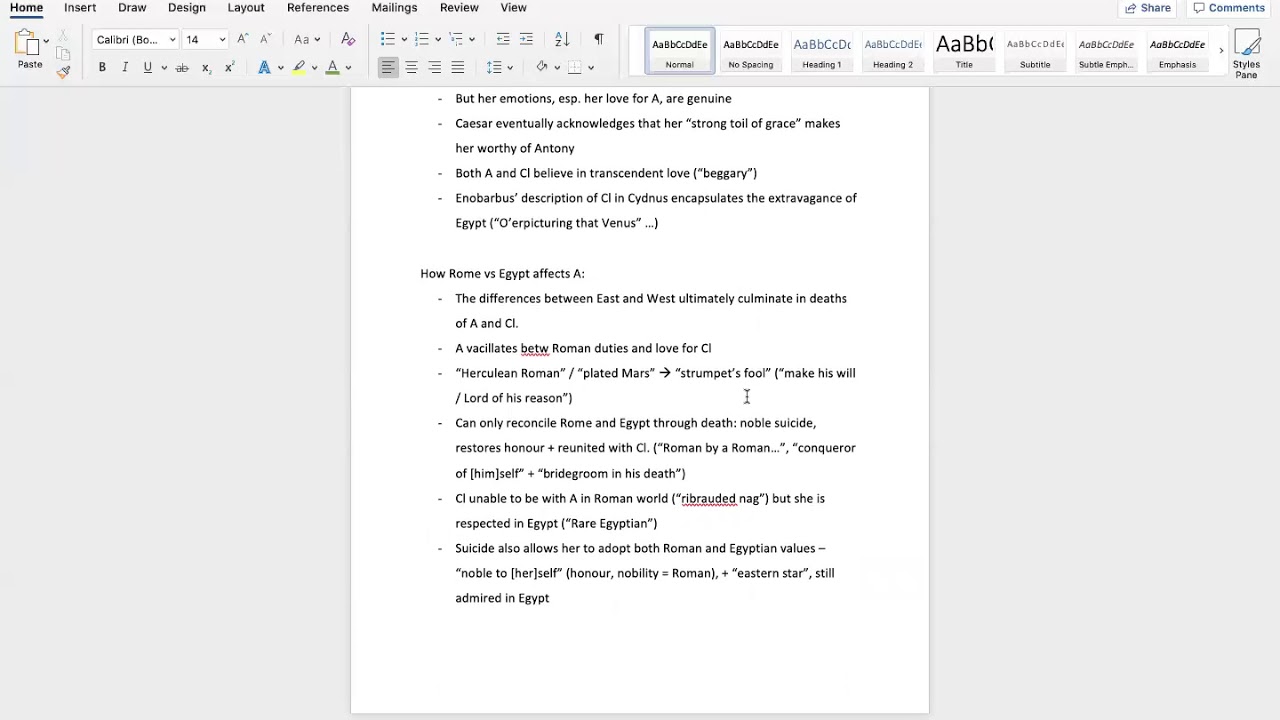Apply the No Spacing style
The width and height of the screenshot is (1280, 720).
point(751,52)
